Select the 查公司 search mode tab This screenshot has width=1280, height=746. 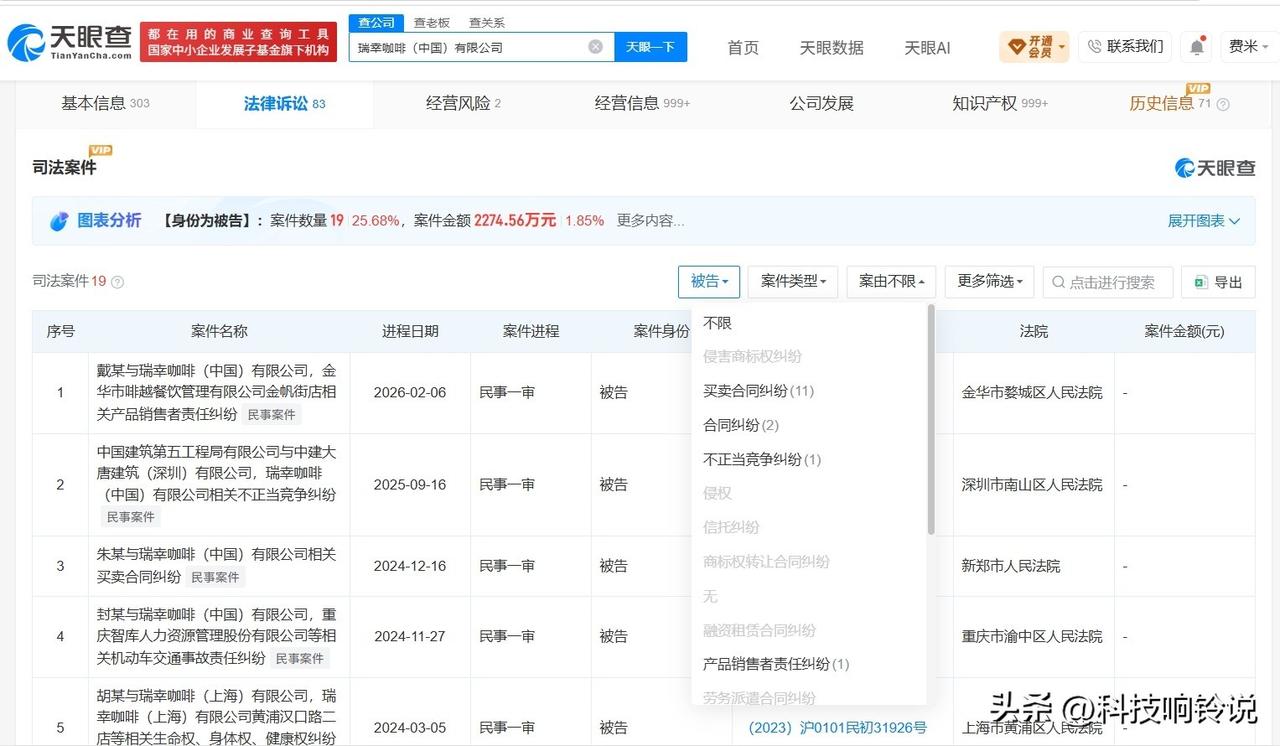[376, 22]
